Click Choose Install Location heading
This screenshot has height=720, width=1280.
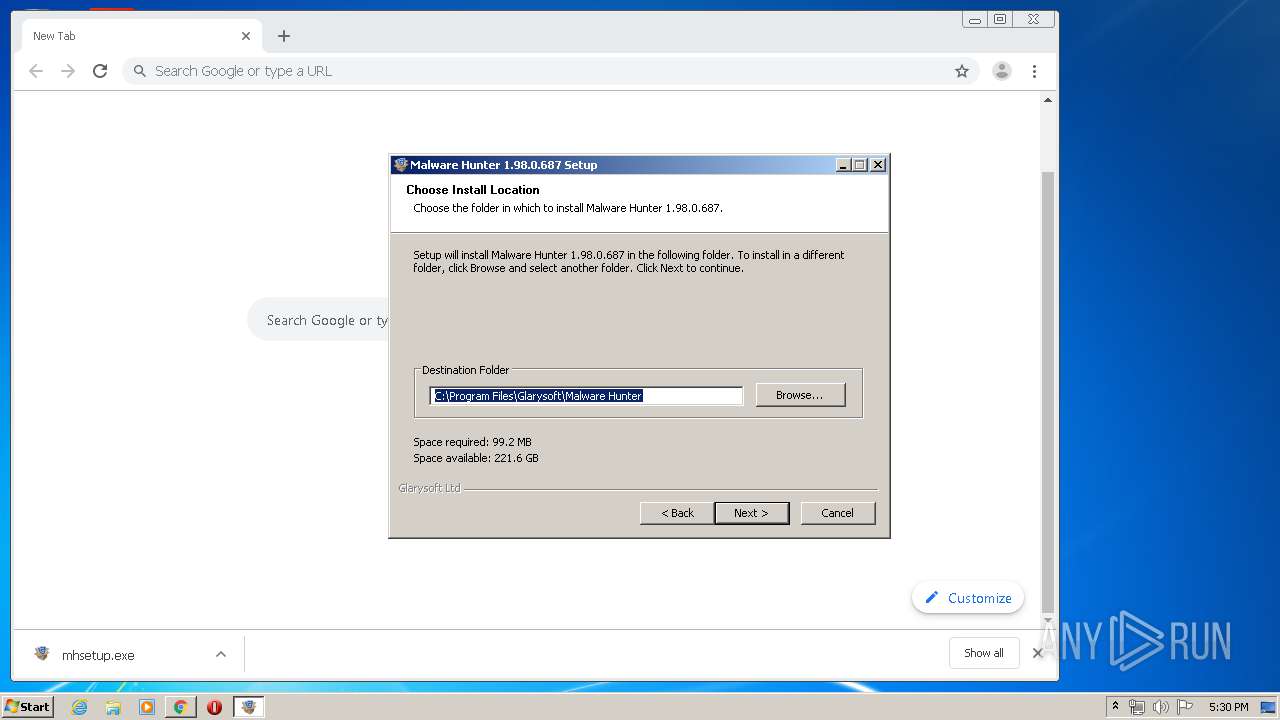click(473, 190)
